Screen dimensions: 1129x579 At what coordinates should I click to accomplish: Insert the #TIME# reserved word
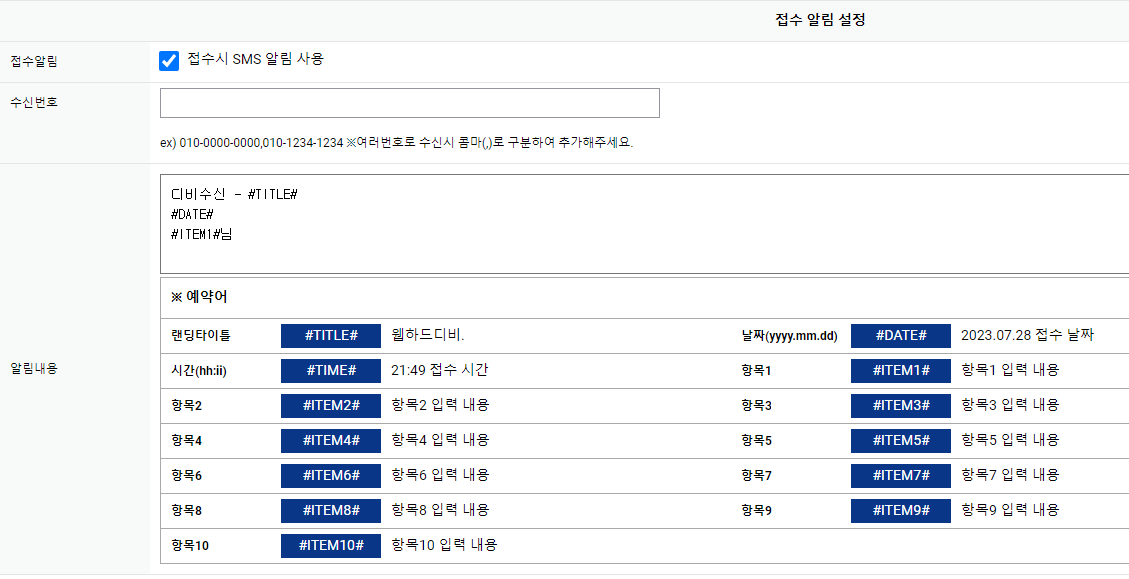[x=331, y=370]
